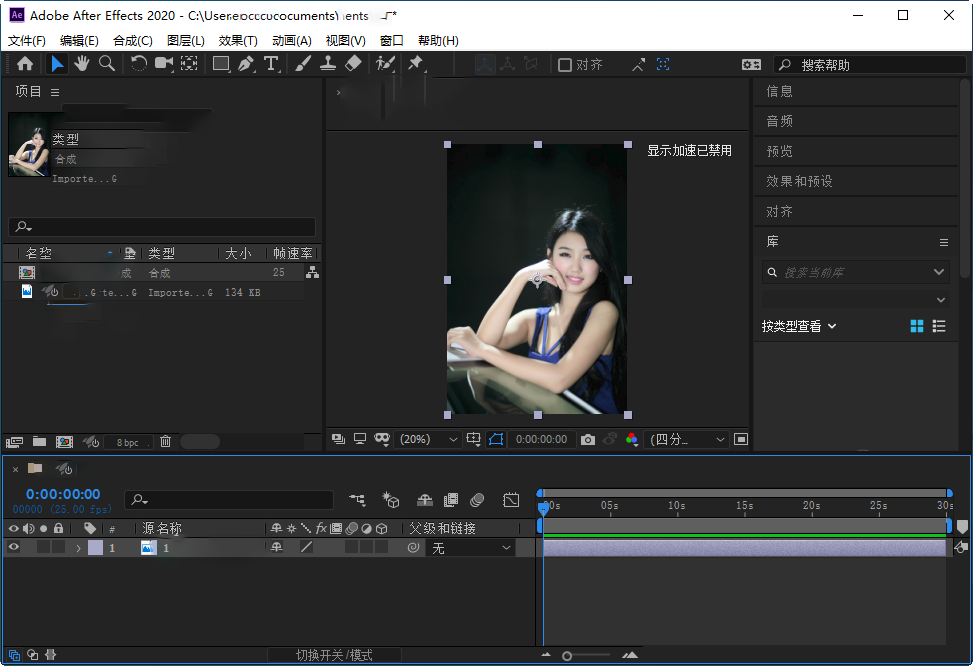Expand layer 1 properties triangle

pyautogui.click(x=78, y=547)
